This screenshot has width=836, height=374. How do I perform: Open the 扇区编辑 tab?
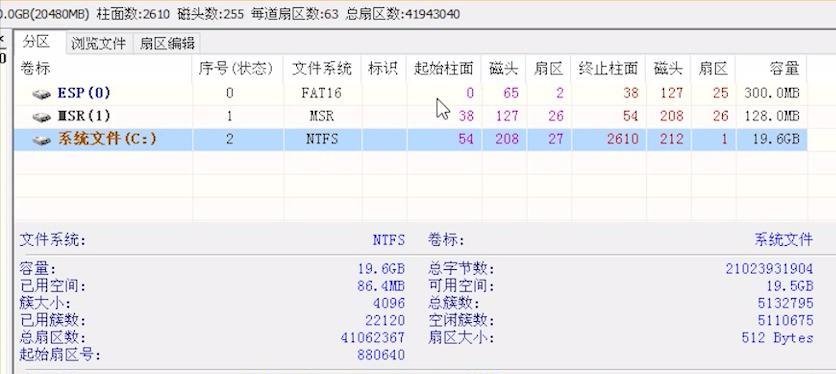[x=167, y=44]
